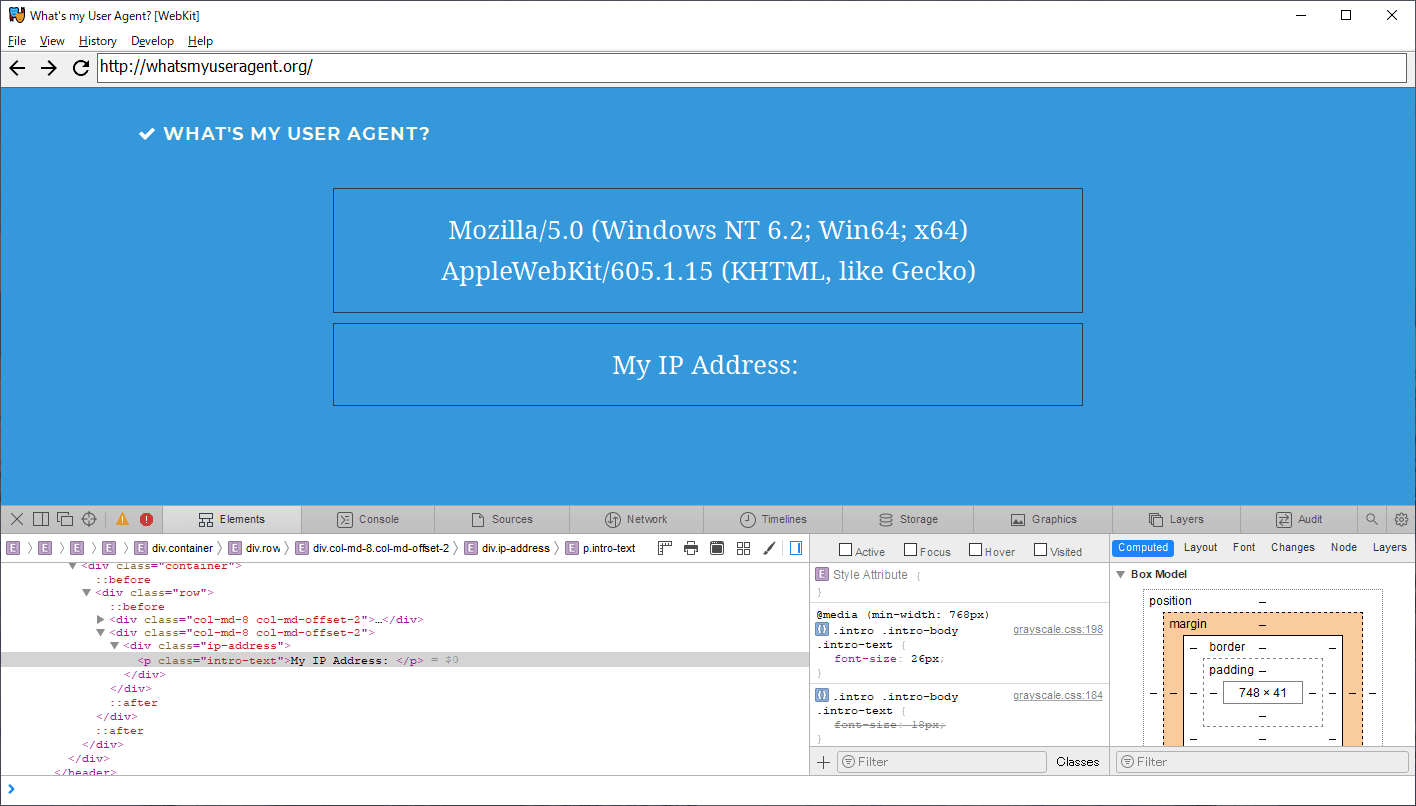
Task: Expand the first col-md-8 div node
Action: 100,618
